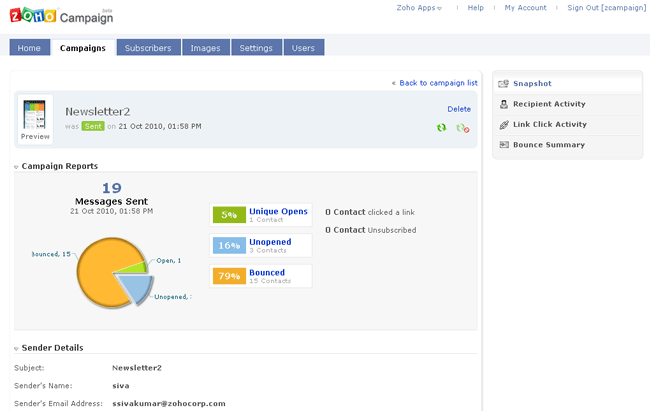This screenshot has height=411, width=650.
Task: Sign out of the zcampaign account
Action: click(604, 8)
